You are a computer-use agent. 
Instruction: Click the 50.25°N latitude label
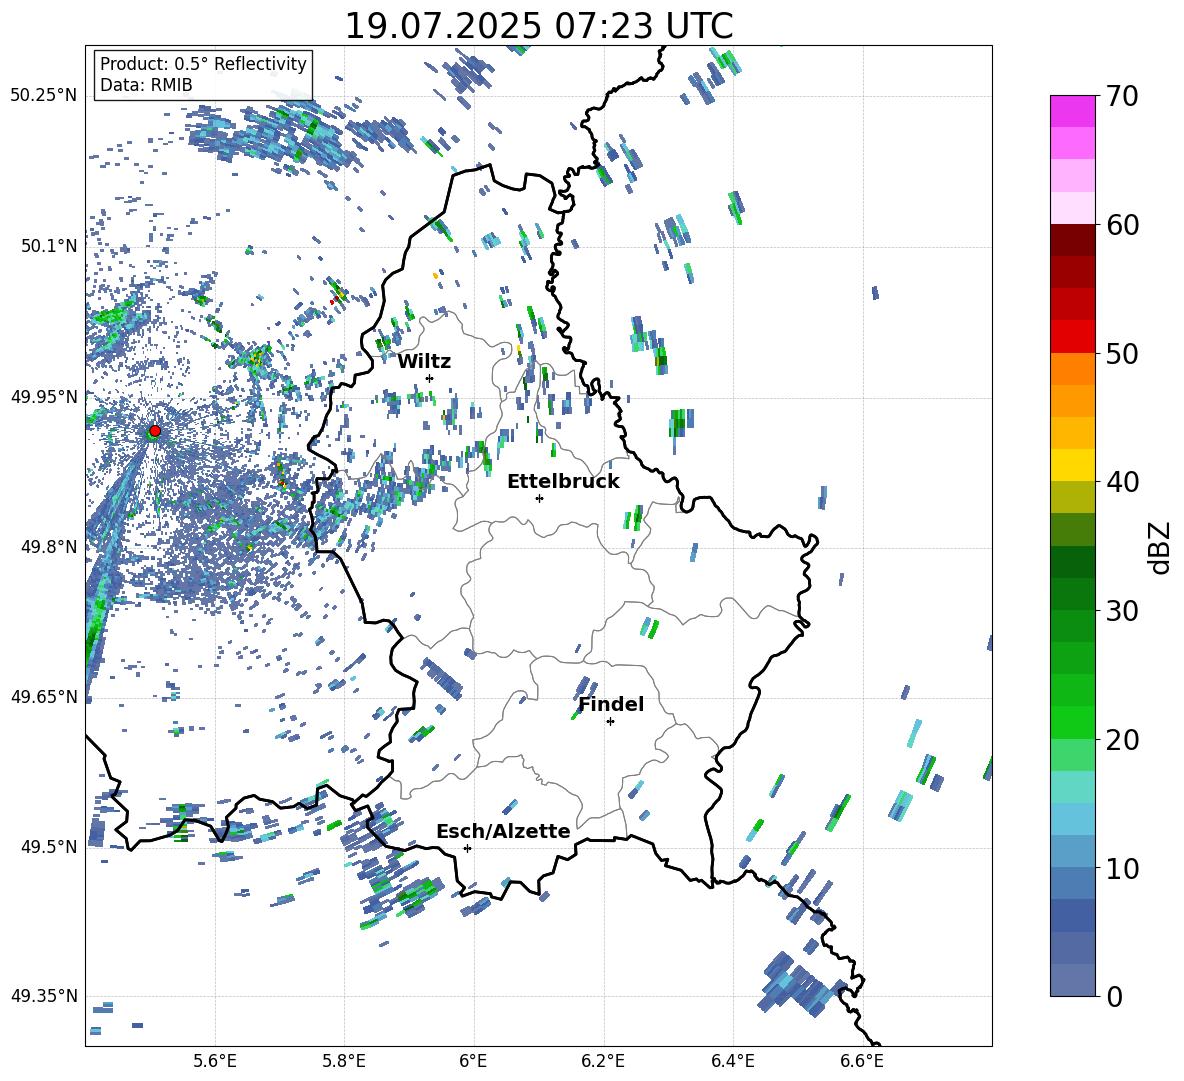44,96
